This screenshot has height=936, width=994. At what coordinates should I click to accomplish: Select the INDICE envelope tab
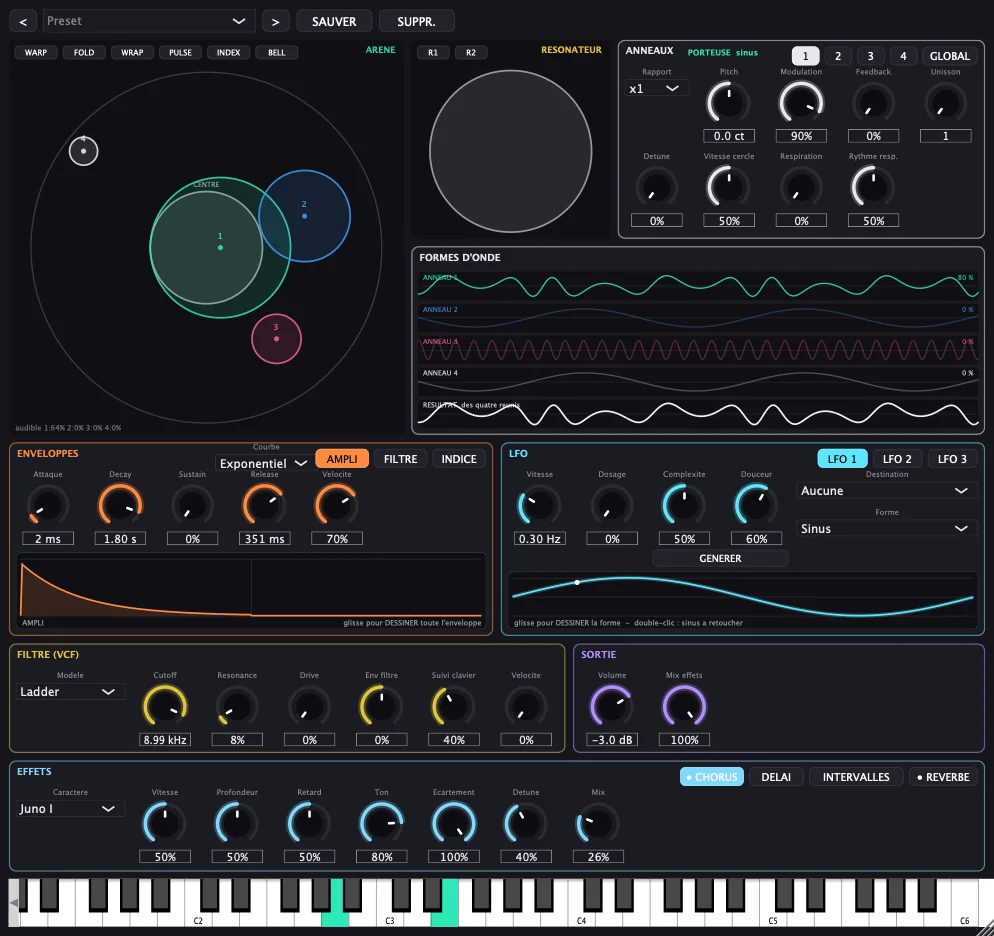click(459, 459)
